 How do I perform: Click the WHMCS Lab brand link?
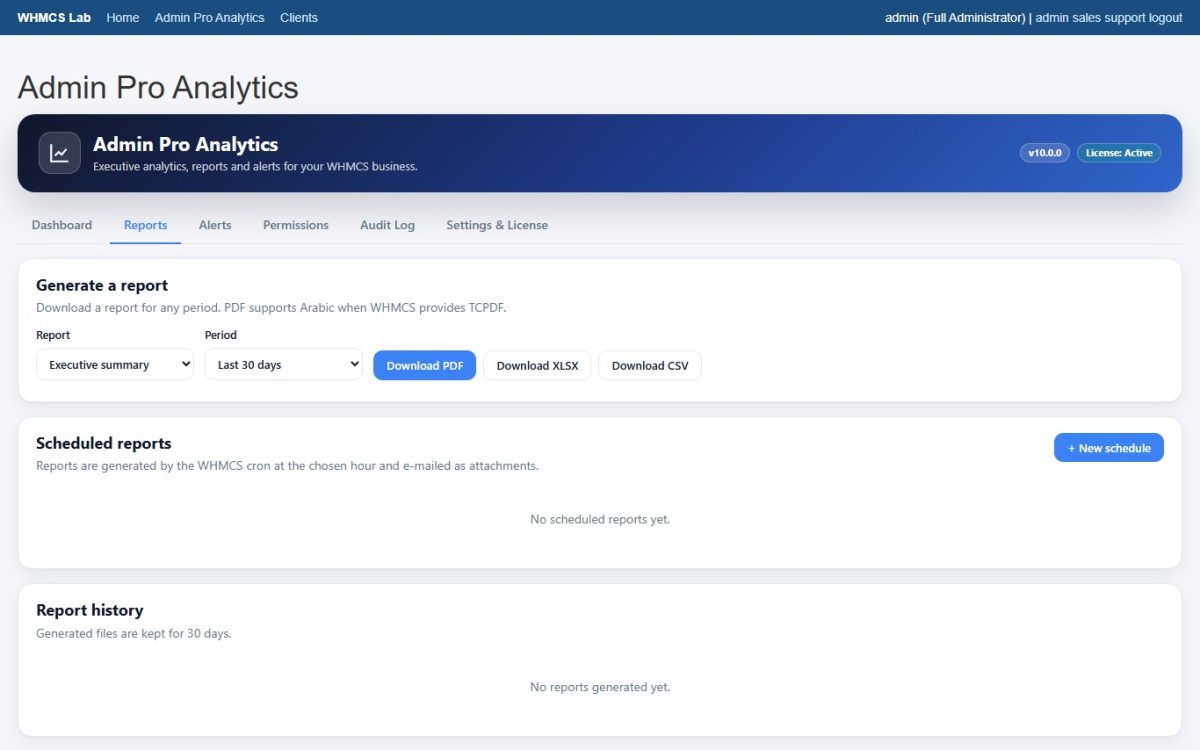coord(54,17)
